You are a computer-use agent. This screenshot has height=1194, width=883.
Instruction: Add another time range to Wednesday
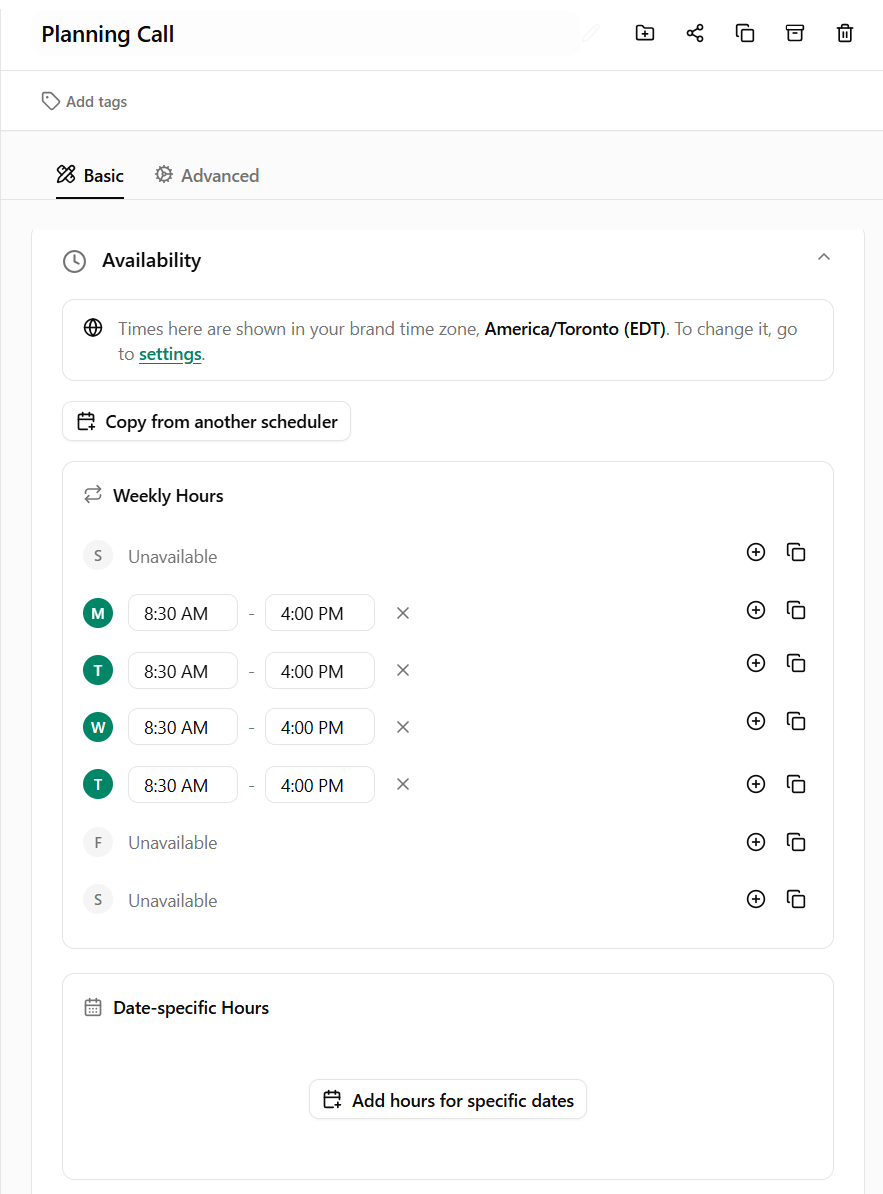[x=756, y=721]
